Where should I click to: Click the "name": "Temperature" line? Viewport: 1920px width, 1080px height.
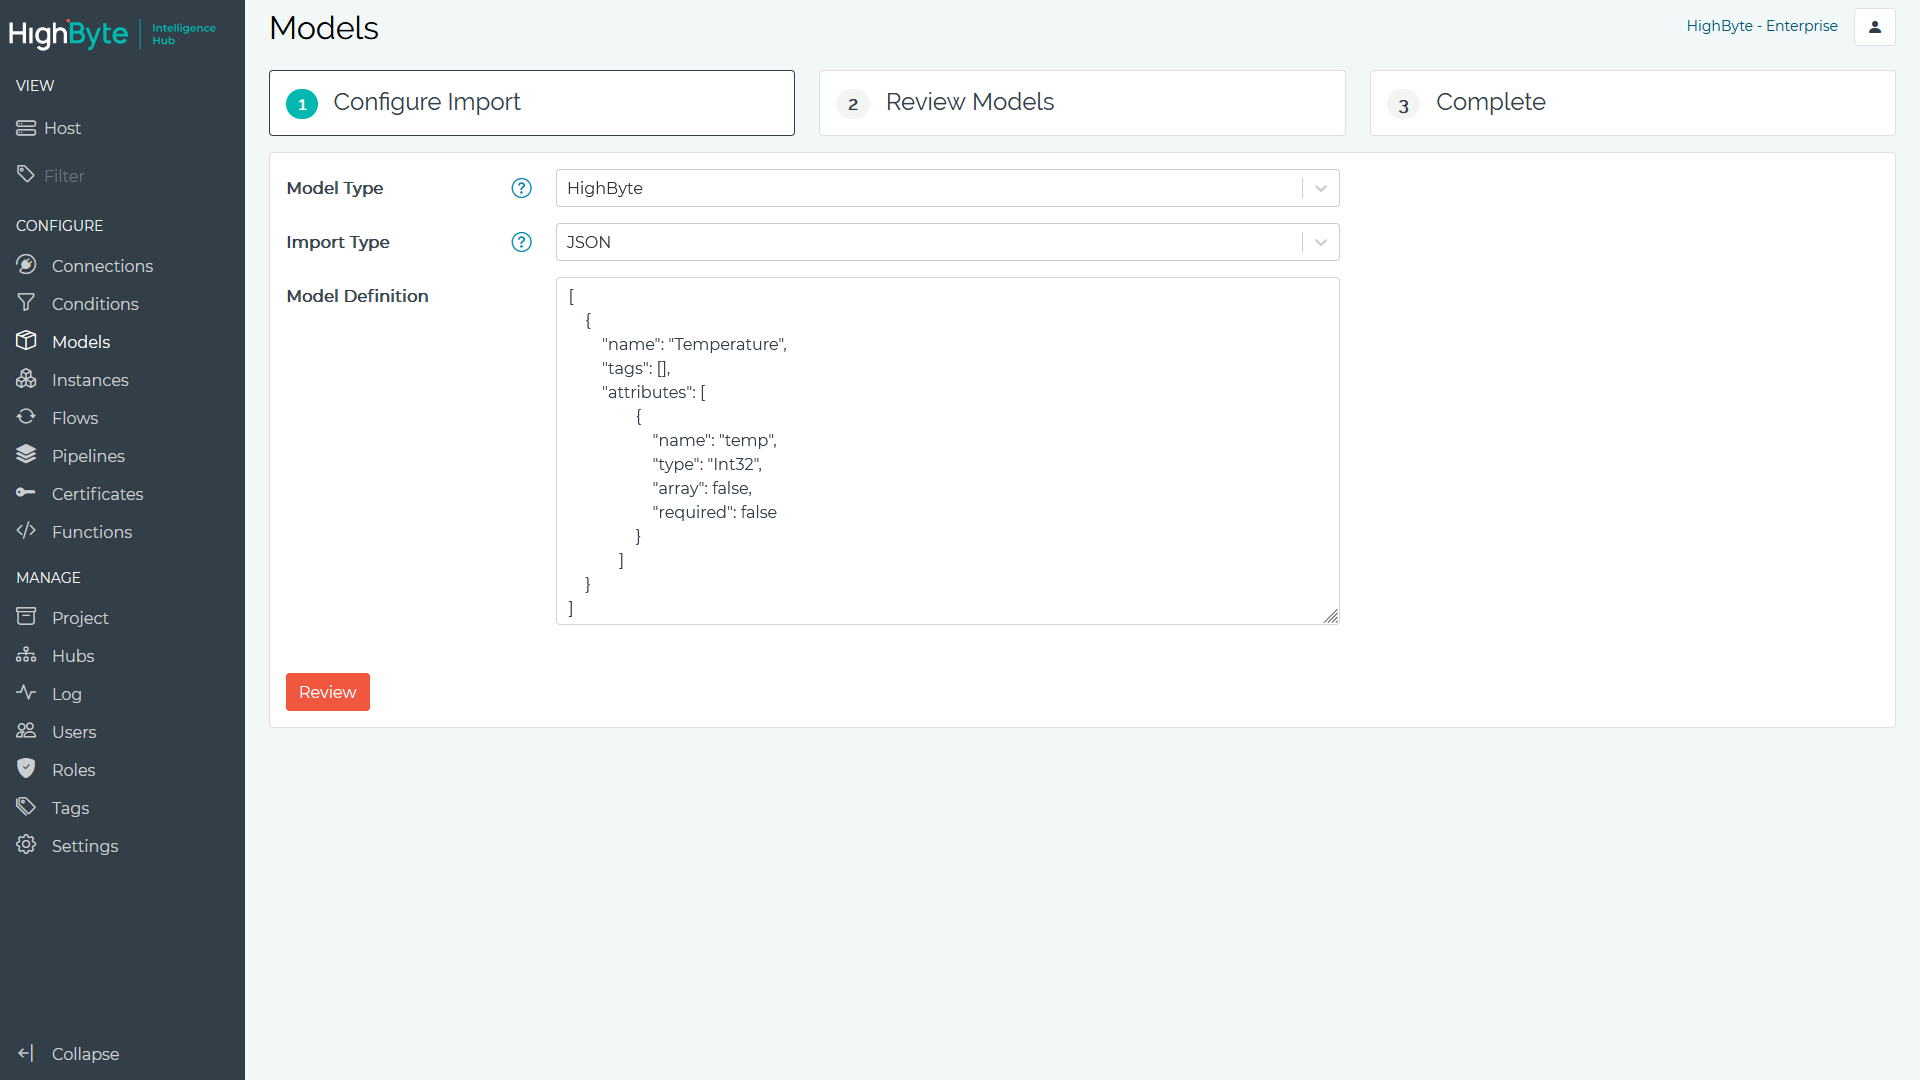point(694,344)
